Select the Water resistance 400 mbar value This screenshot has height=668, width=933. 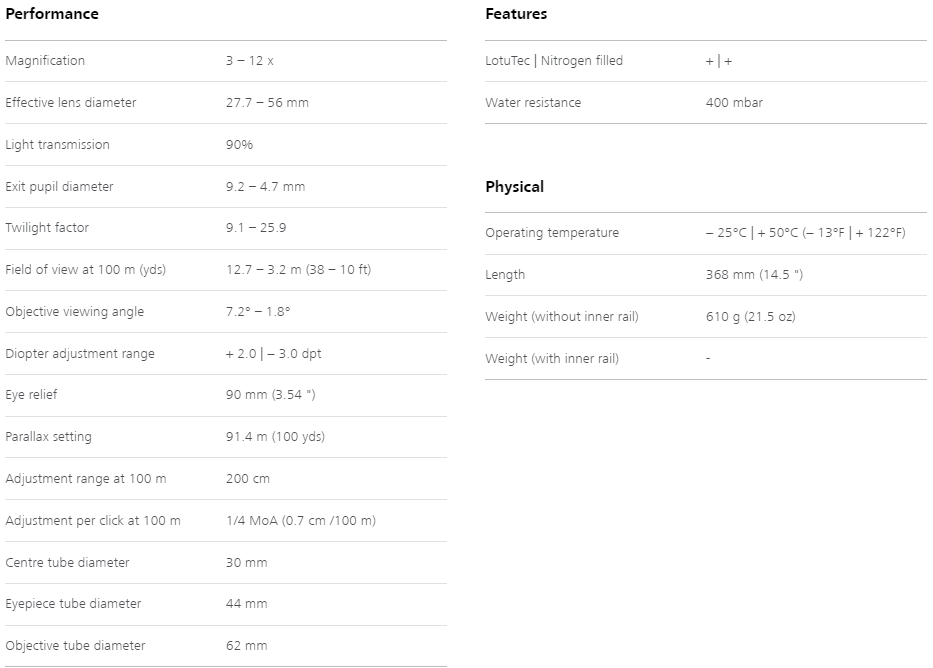point(734,102)
